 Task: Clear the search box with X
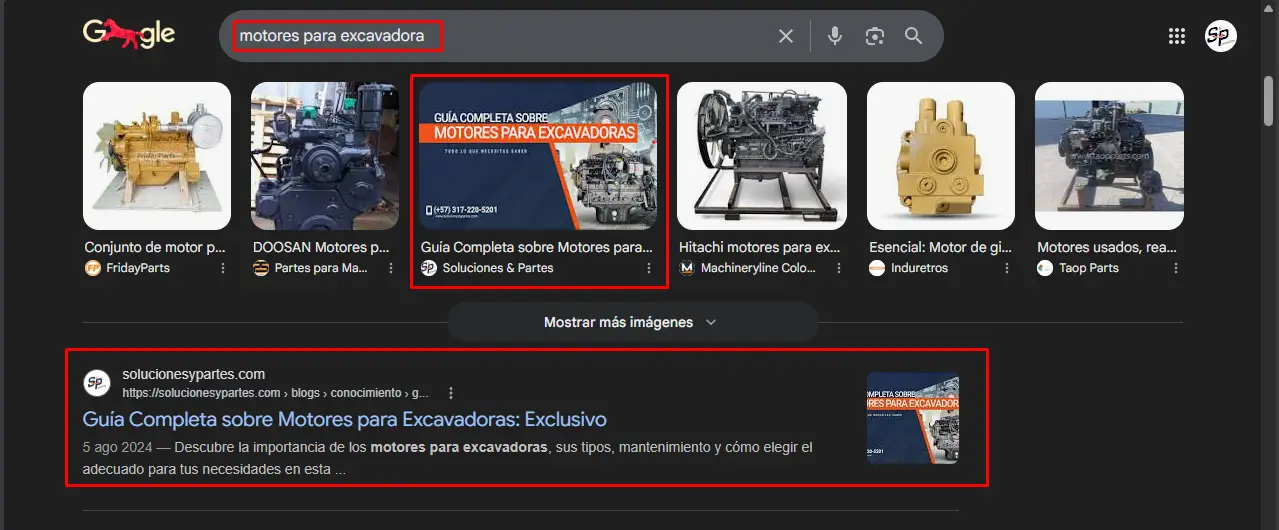786,36
